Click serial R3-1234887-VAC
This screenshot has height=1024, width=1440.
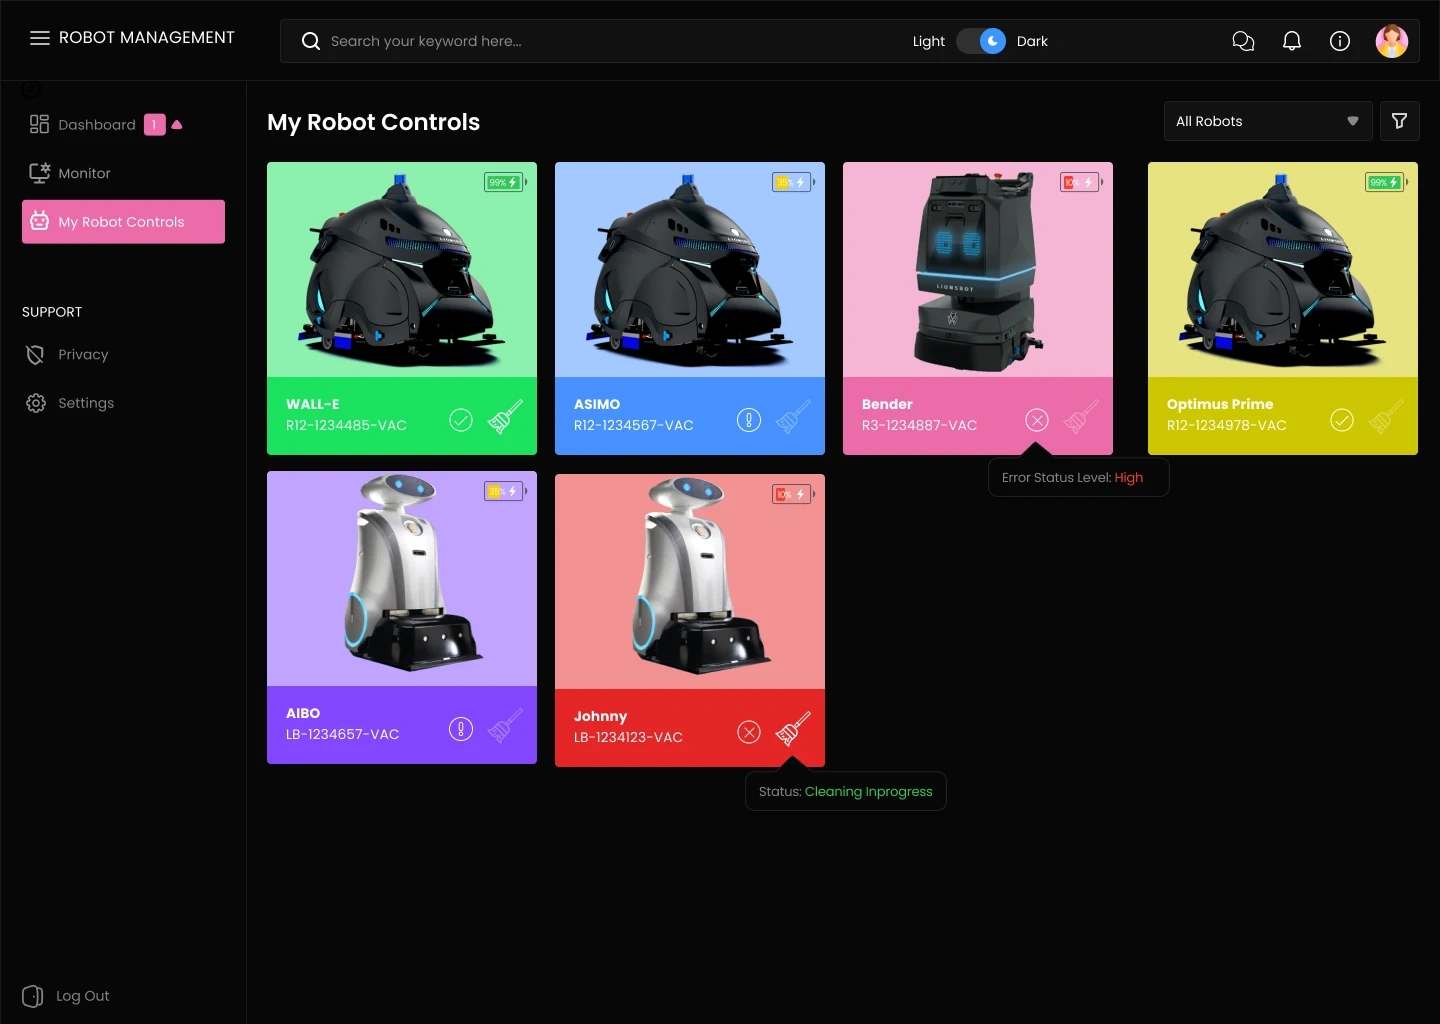[x=920, y=425]
